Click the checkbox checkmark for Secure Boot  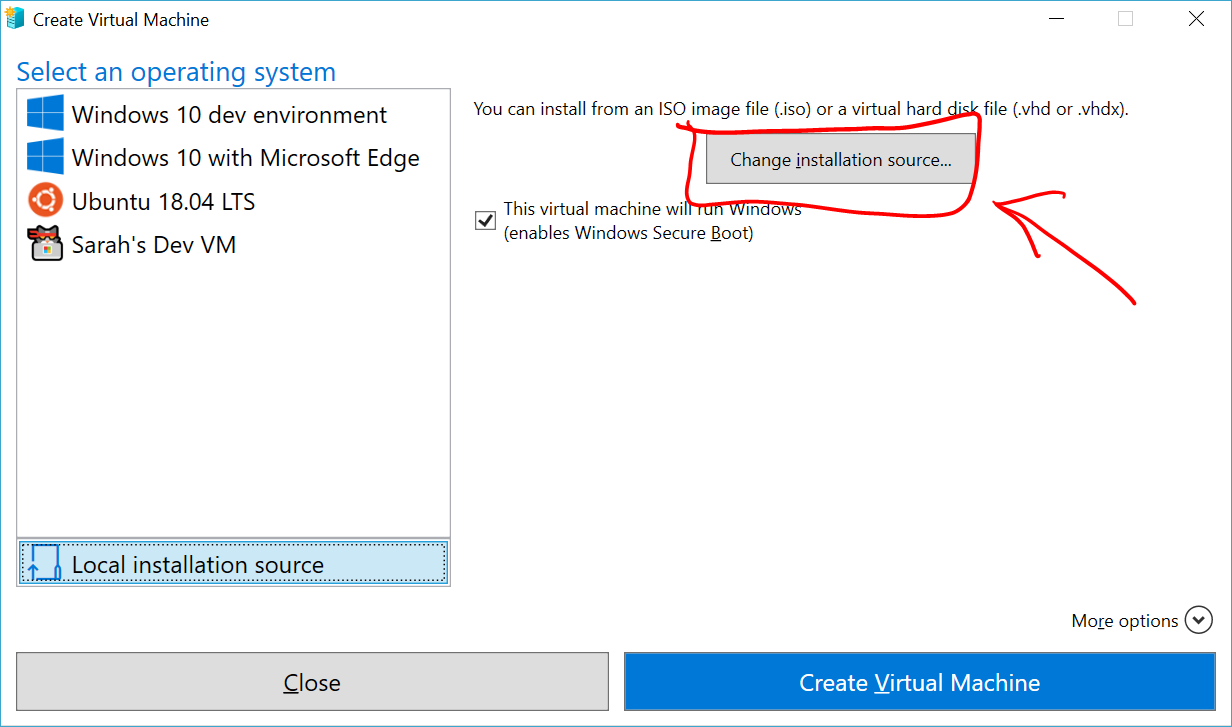[x=485, y=221]
